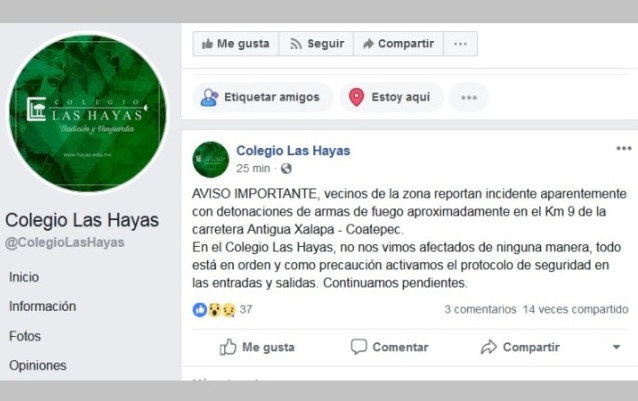Screen dimensions: 638x401
Task: Check in using Estoy aquí pin button
Action: tap(391, 97)
